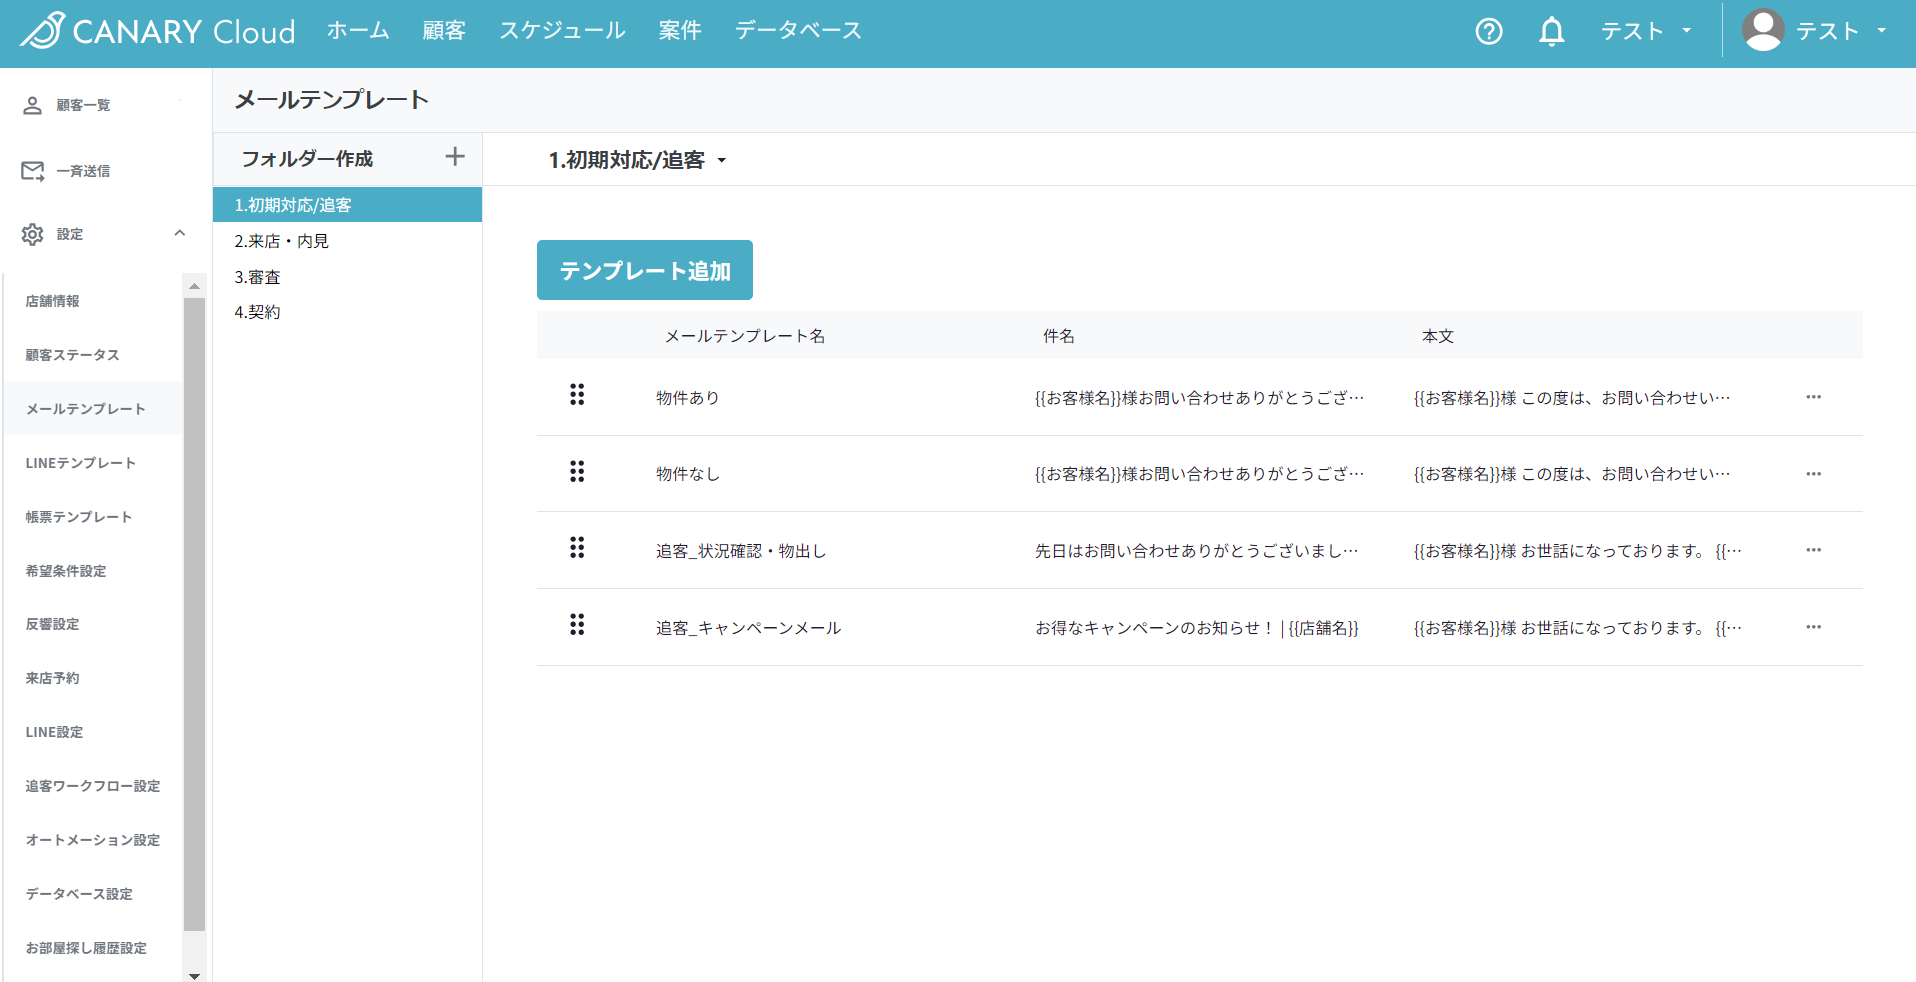Click the フォルダー作成 label
1916x982 pixels.
pos(308,159)
